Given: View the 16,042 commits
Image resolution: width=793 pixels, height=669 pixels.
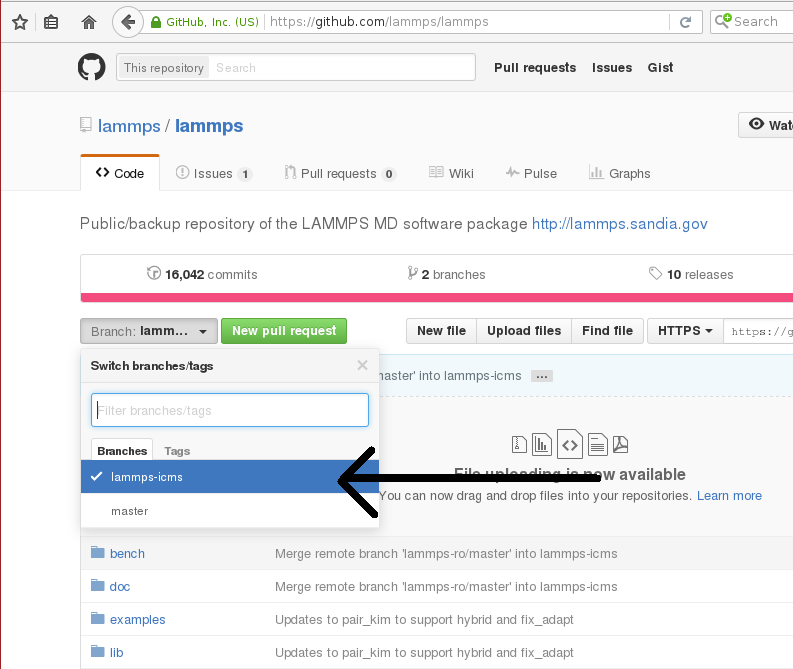Looking at the screenshot, I should click(202, 274).
